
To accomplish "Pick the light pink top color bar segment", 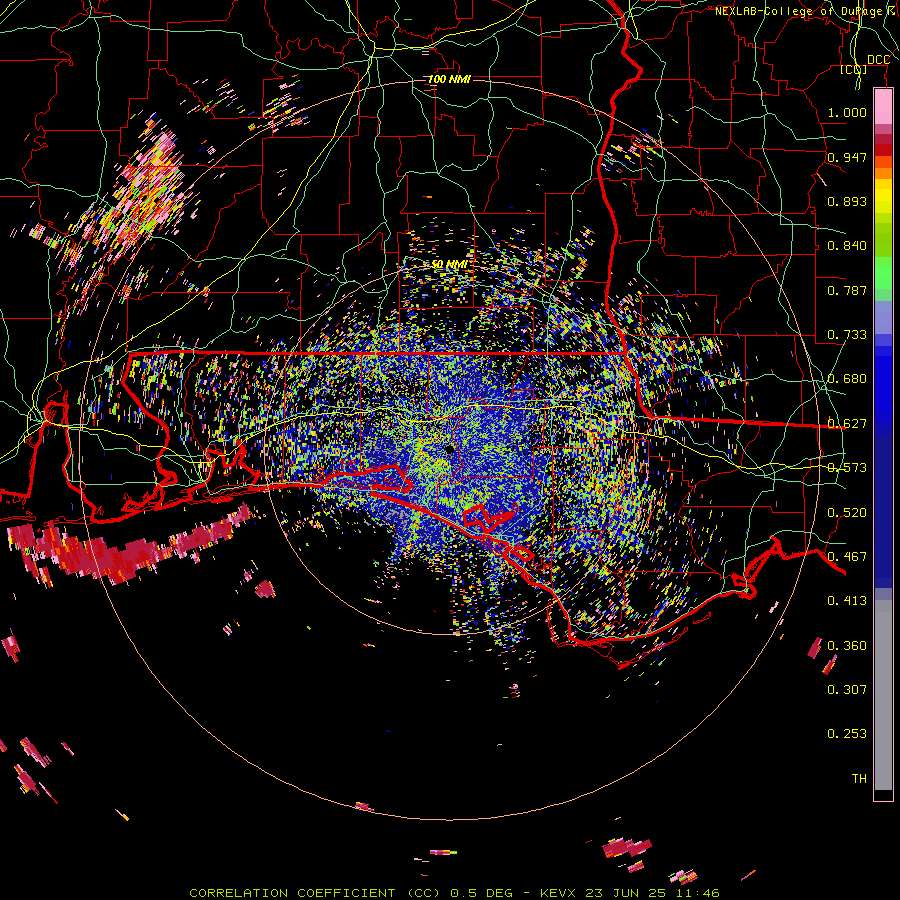I will [883, 107].
